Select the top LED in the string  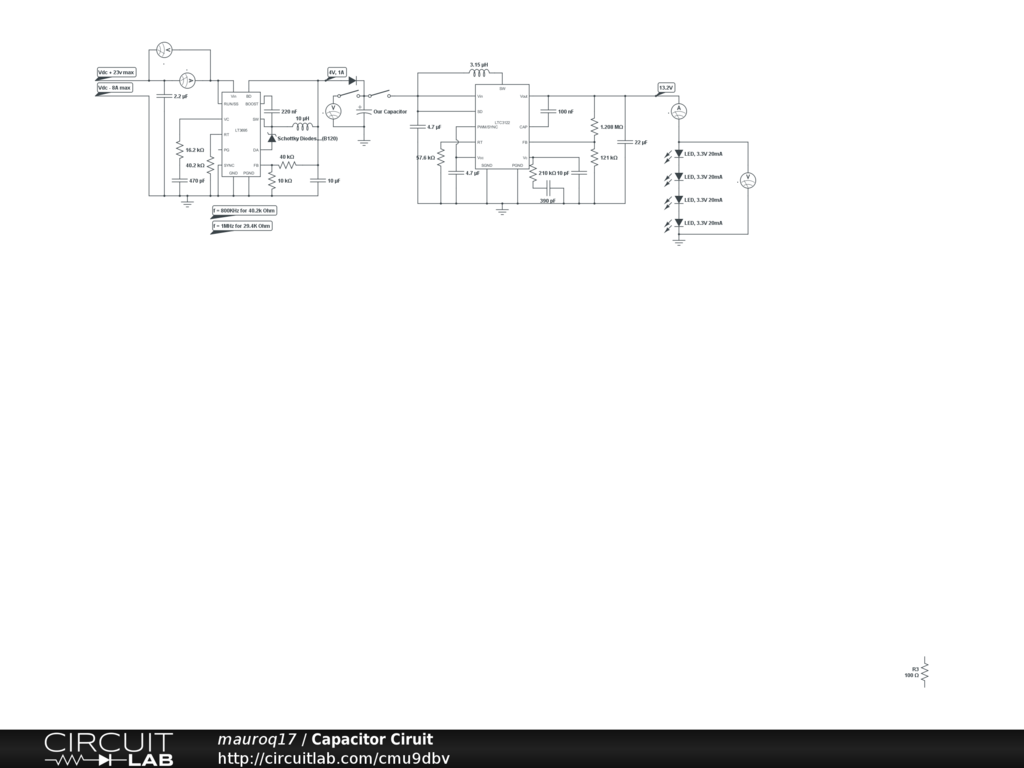pyautogui.click(x=678, y=154)
